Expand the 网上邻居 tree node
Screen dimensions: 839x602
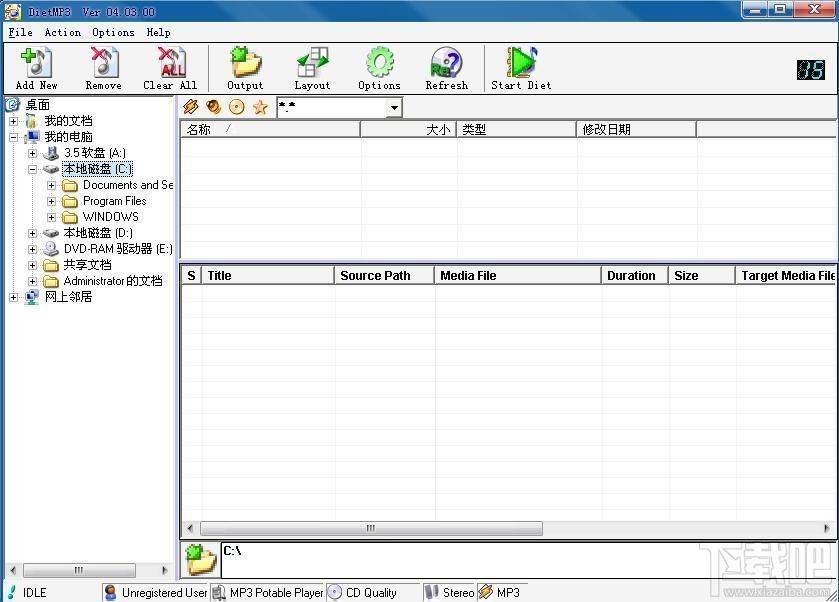coord(13,298)
